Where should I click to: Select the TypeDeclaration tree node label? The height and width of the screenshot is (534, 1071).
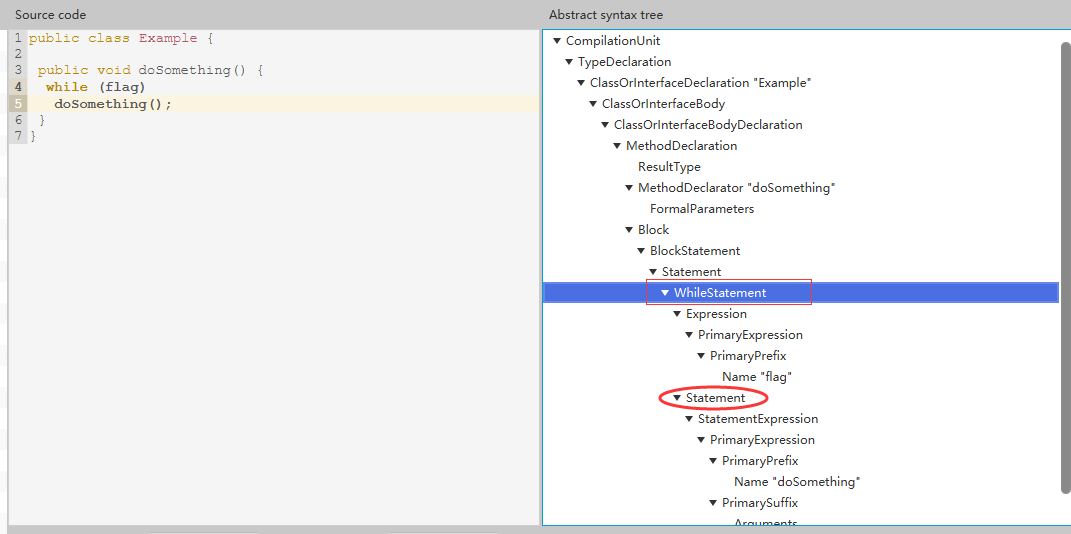pyautogui.click(x=624, y=62)
